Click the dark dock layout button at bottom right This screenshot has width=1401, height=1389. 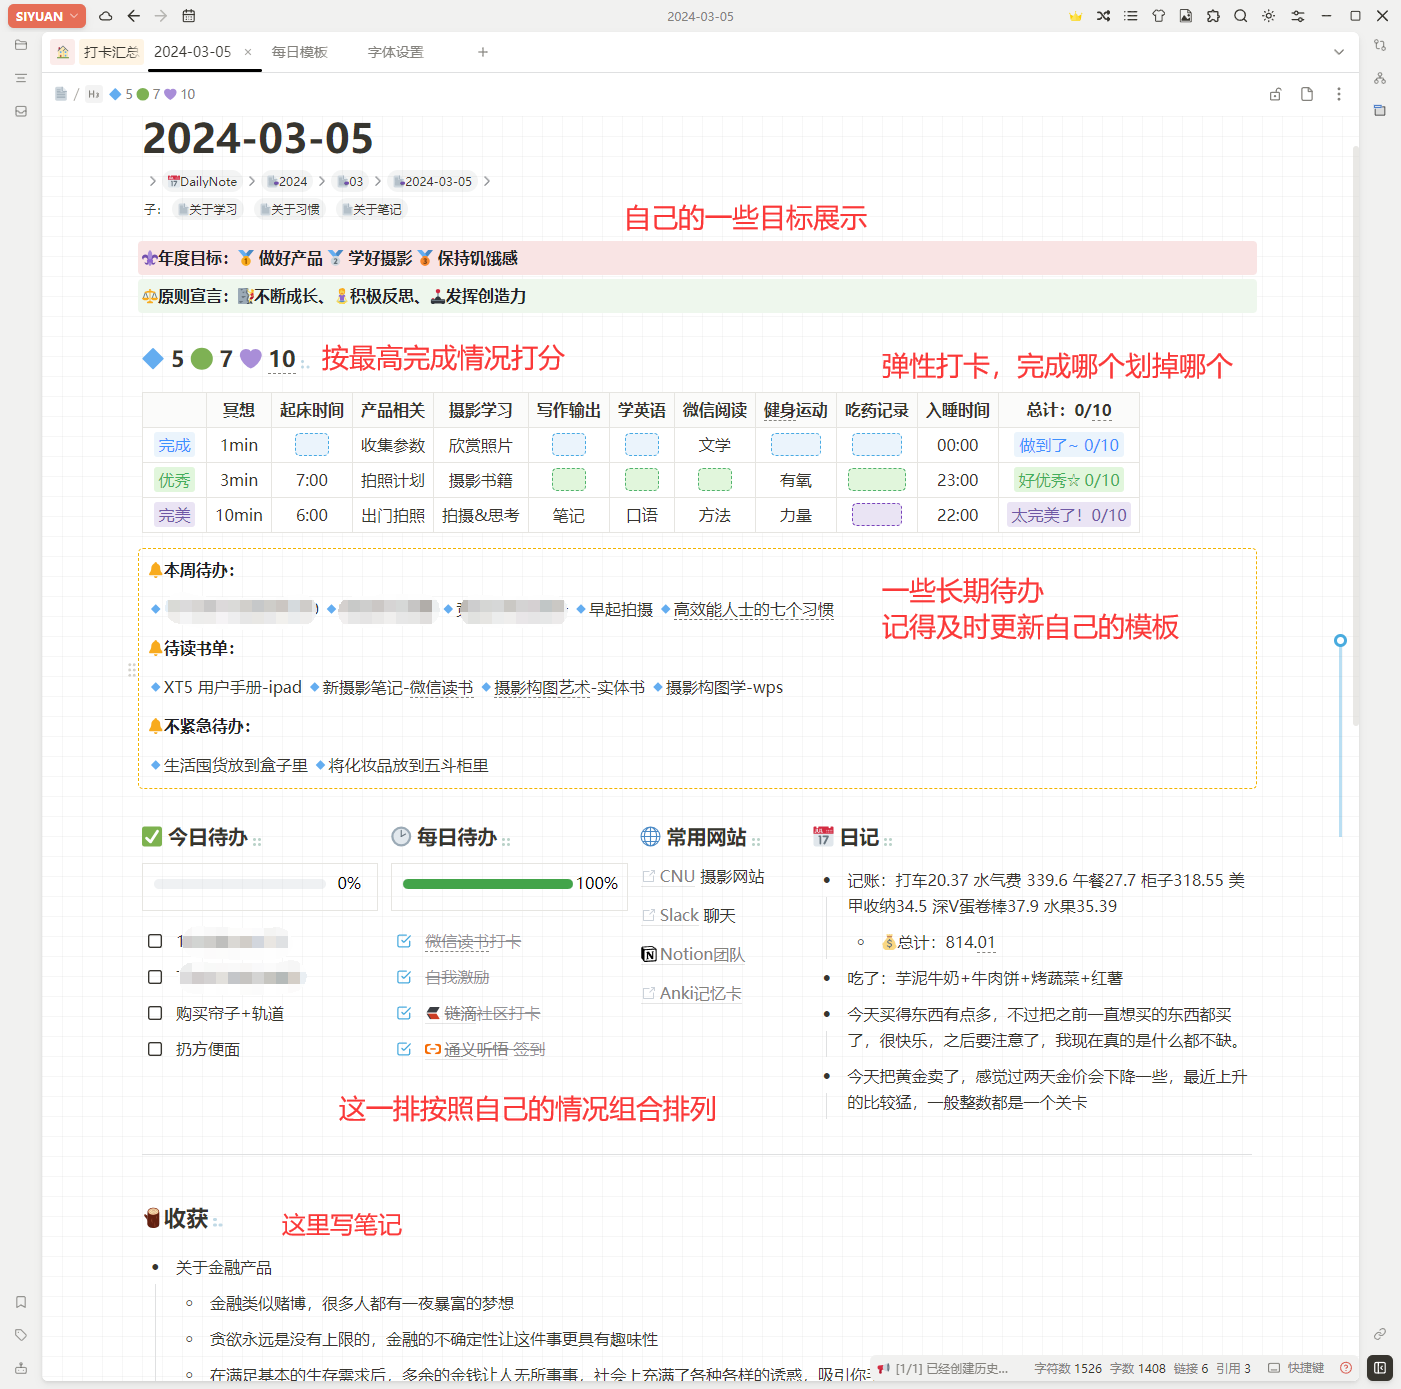point(1380,1368)
